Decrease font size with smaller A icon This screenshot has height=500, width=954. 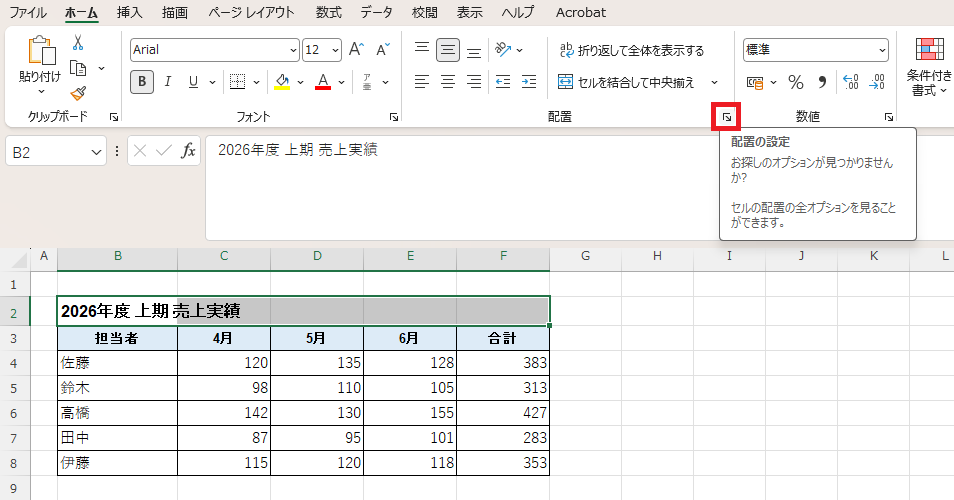coord(383,50)
